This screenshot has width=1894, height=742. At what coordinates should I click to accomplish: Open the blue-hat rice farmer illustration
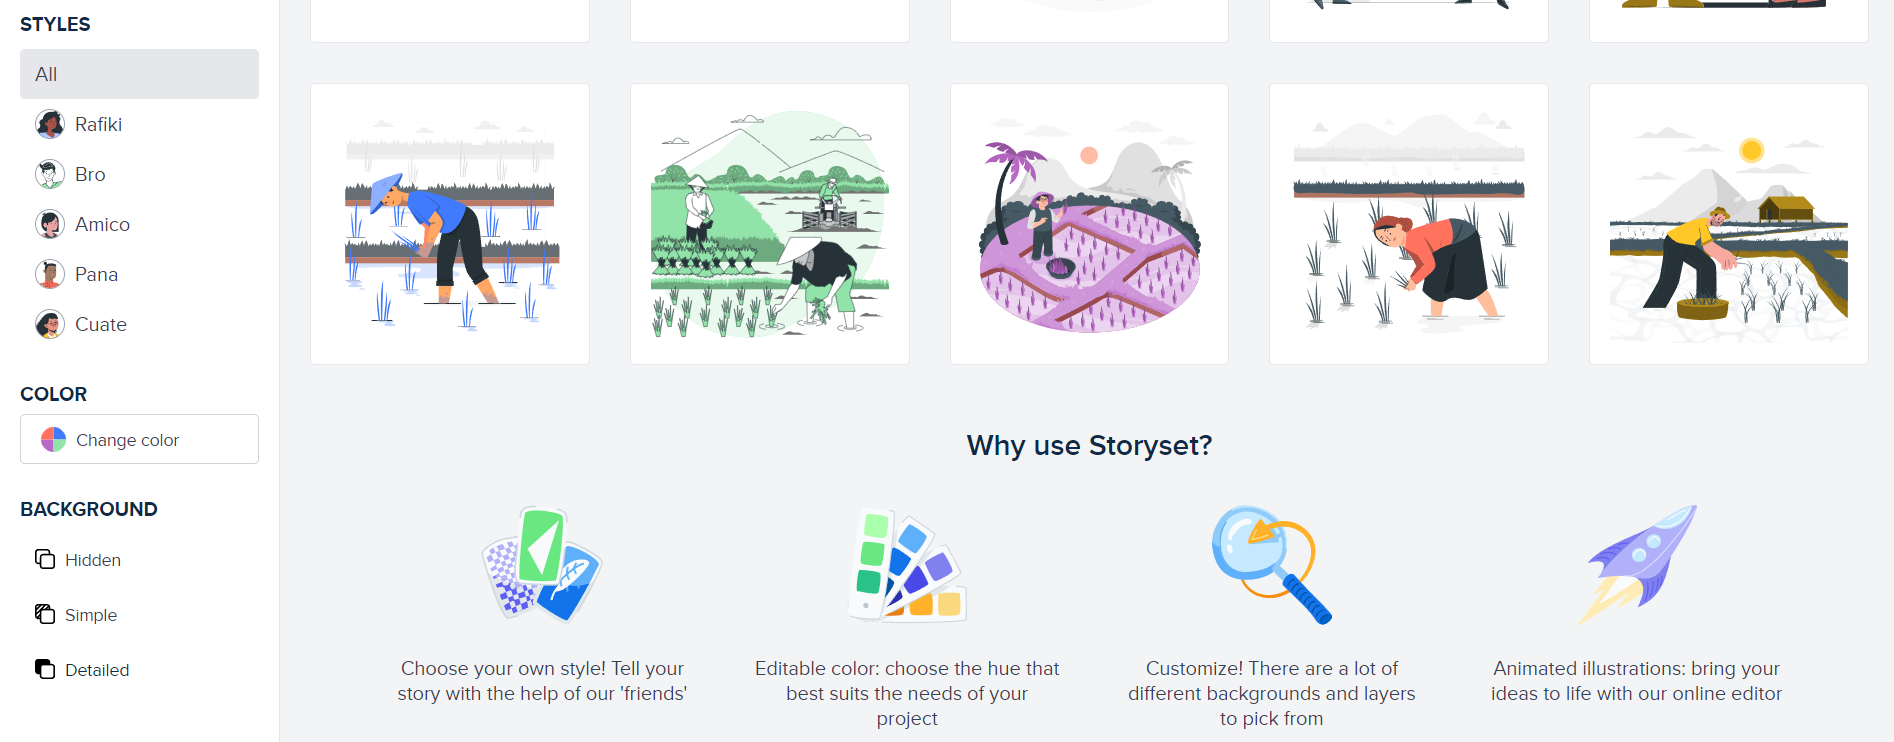pos(450,224)
